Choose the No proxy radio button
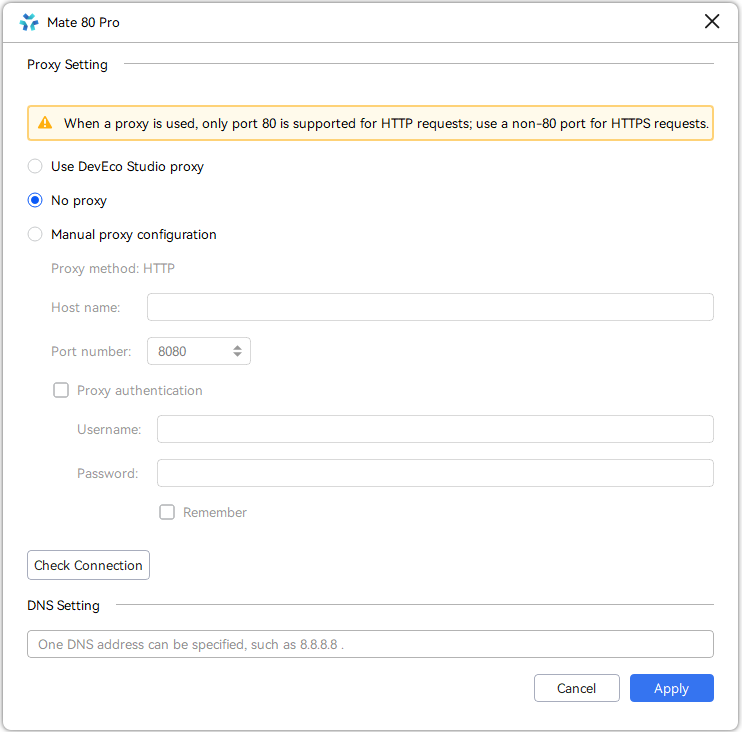Screen dimensions: 742x732 (35, 201)
